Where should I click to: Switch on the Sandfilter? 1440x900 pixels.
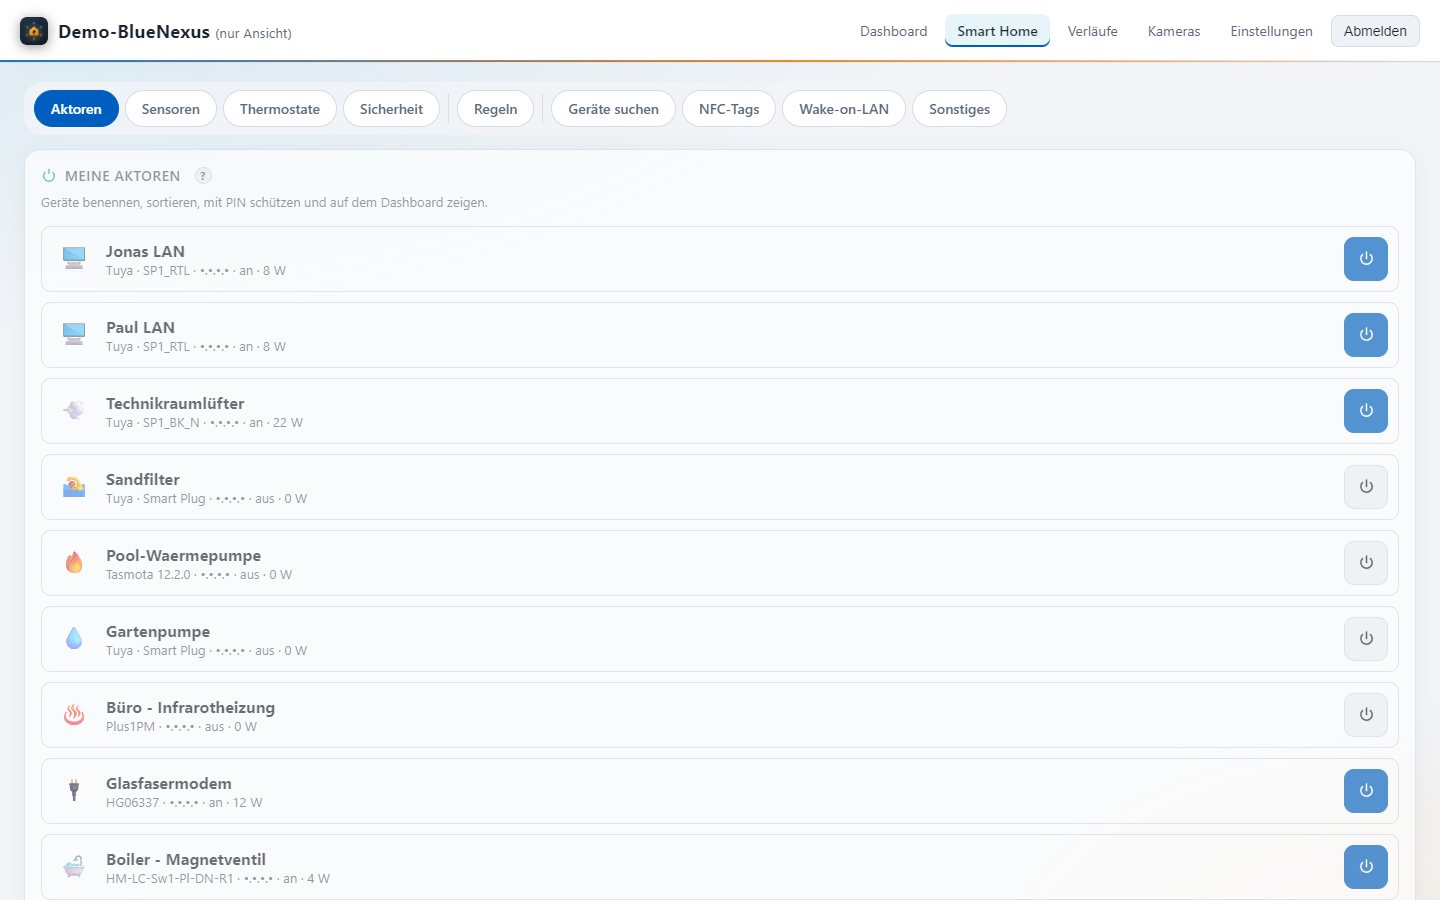click(1366, 487)
